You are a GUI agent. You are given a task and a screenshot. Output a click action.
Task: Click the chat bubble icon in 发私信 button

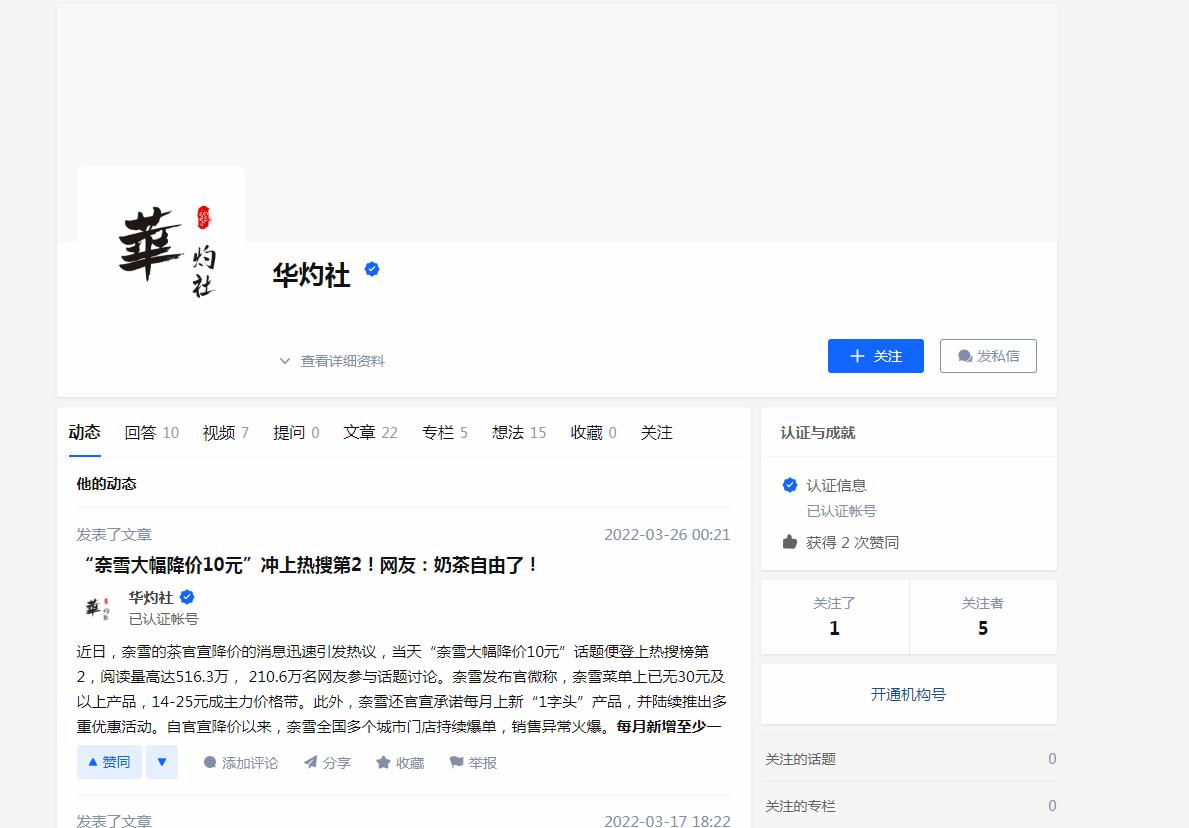point(965,356)
